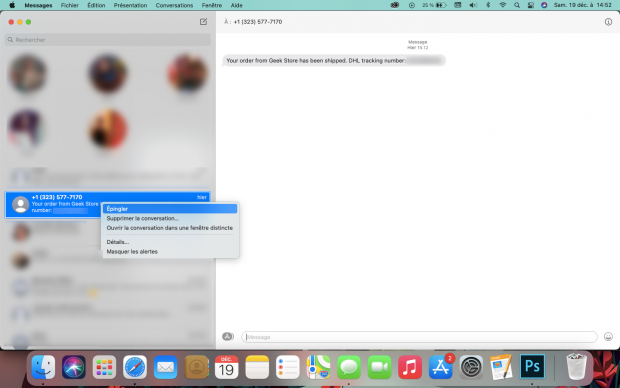Image resolution: width=620 pixels, height=388 pixels.
Task: Click the recipient +1 (323) 577-7170 in header
Action: pos(258,22)
